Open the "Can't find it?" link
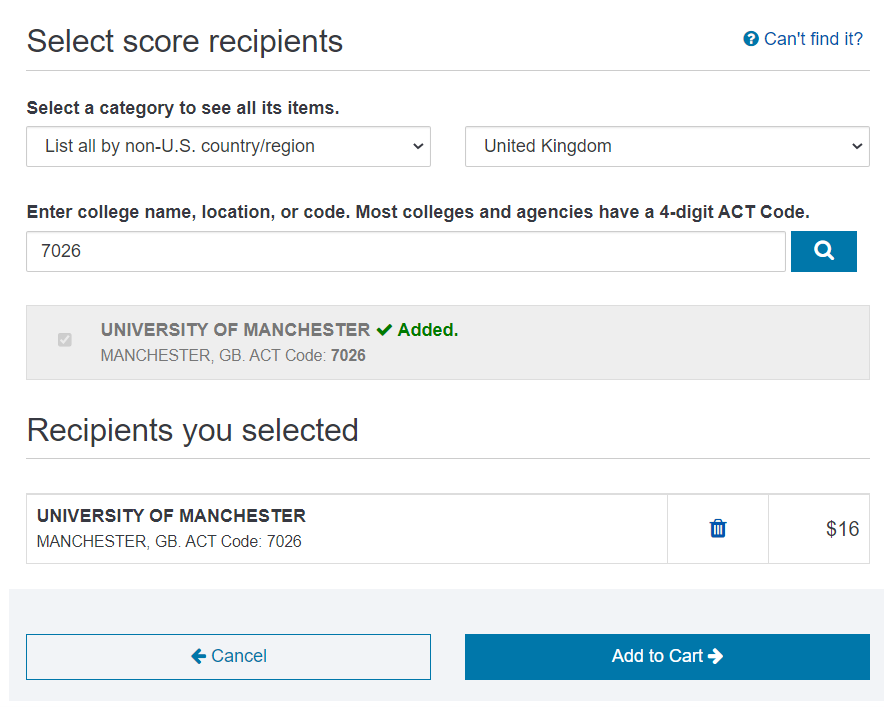The image size is (884, 707). [813, 39]
